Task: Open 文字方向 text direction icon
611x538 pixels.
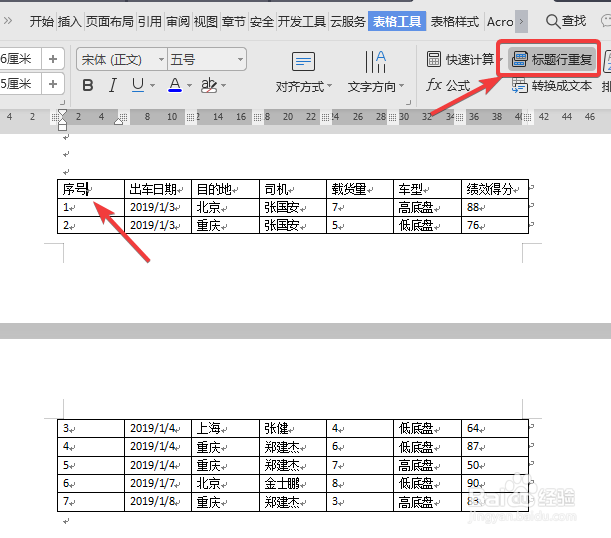Action: tap(375, 62)
